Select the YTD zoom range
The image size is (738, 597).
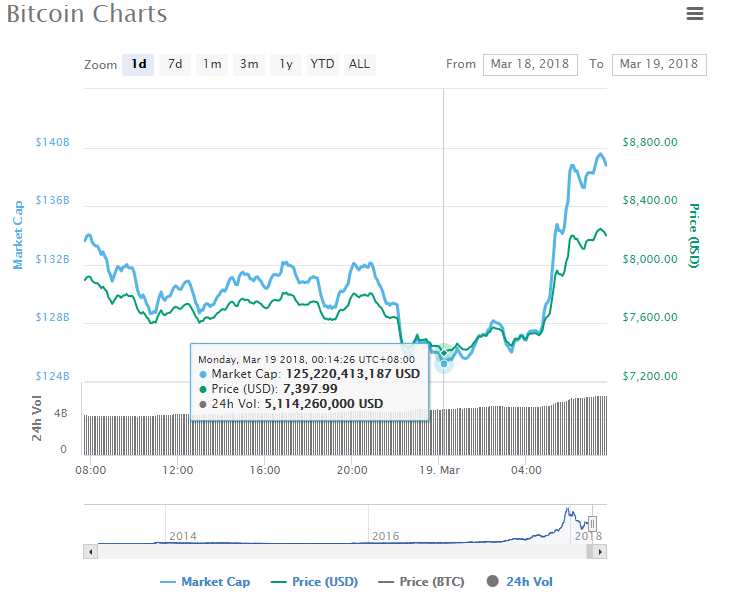pyautogui.click(x=322, y=64)
